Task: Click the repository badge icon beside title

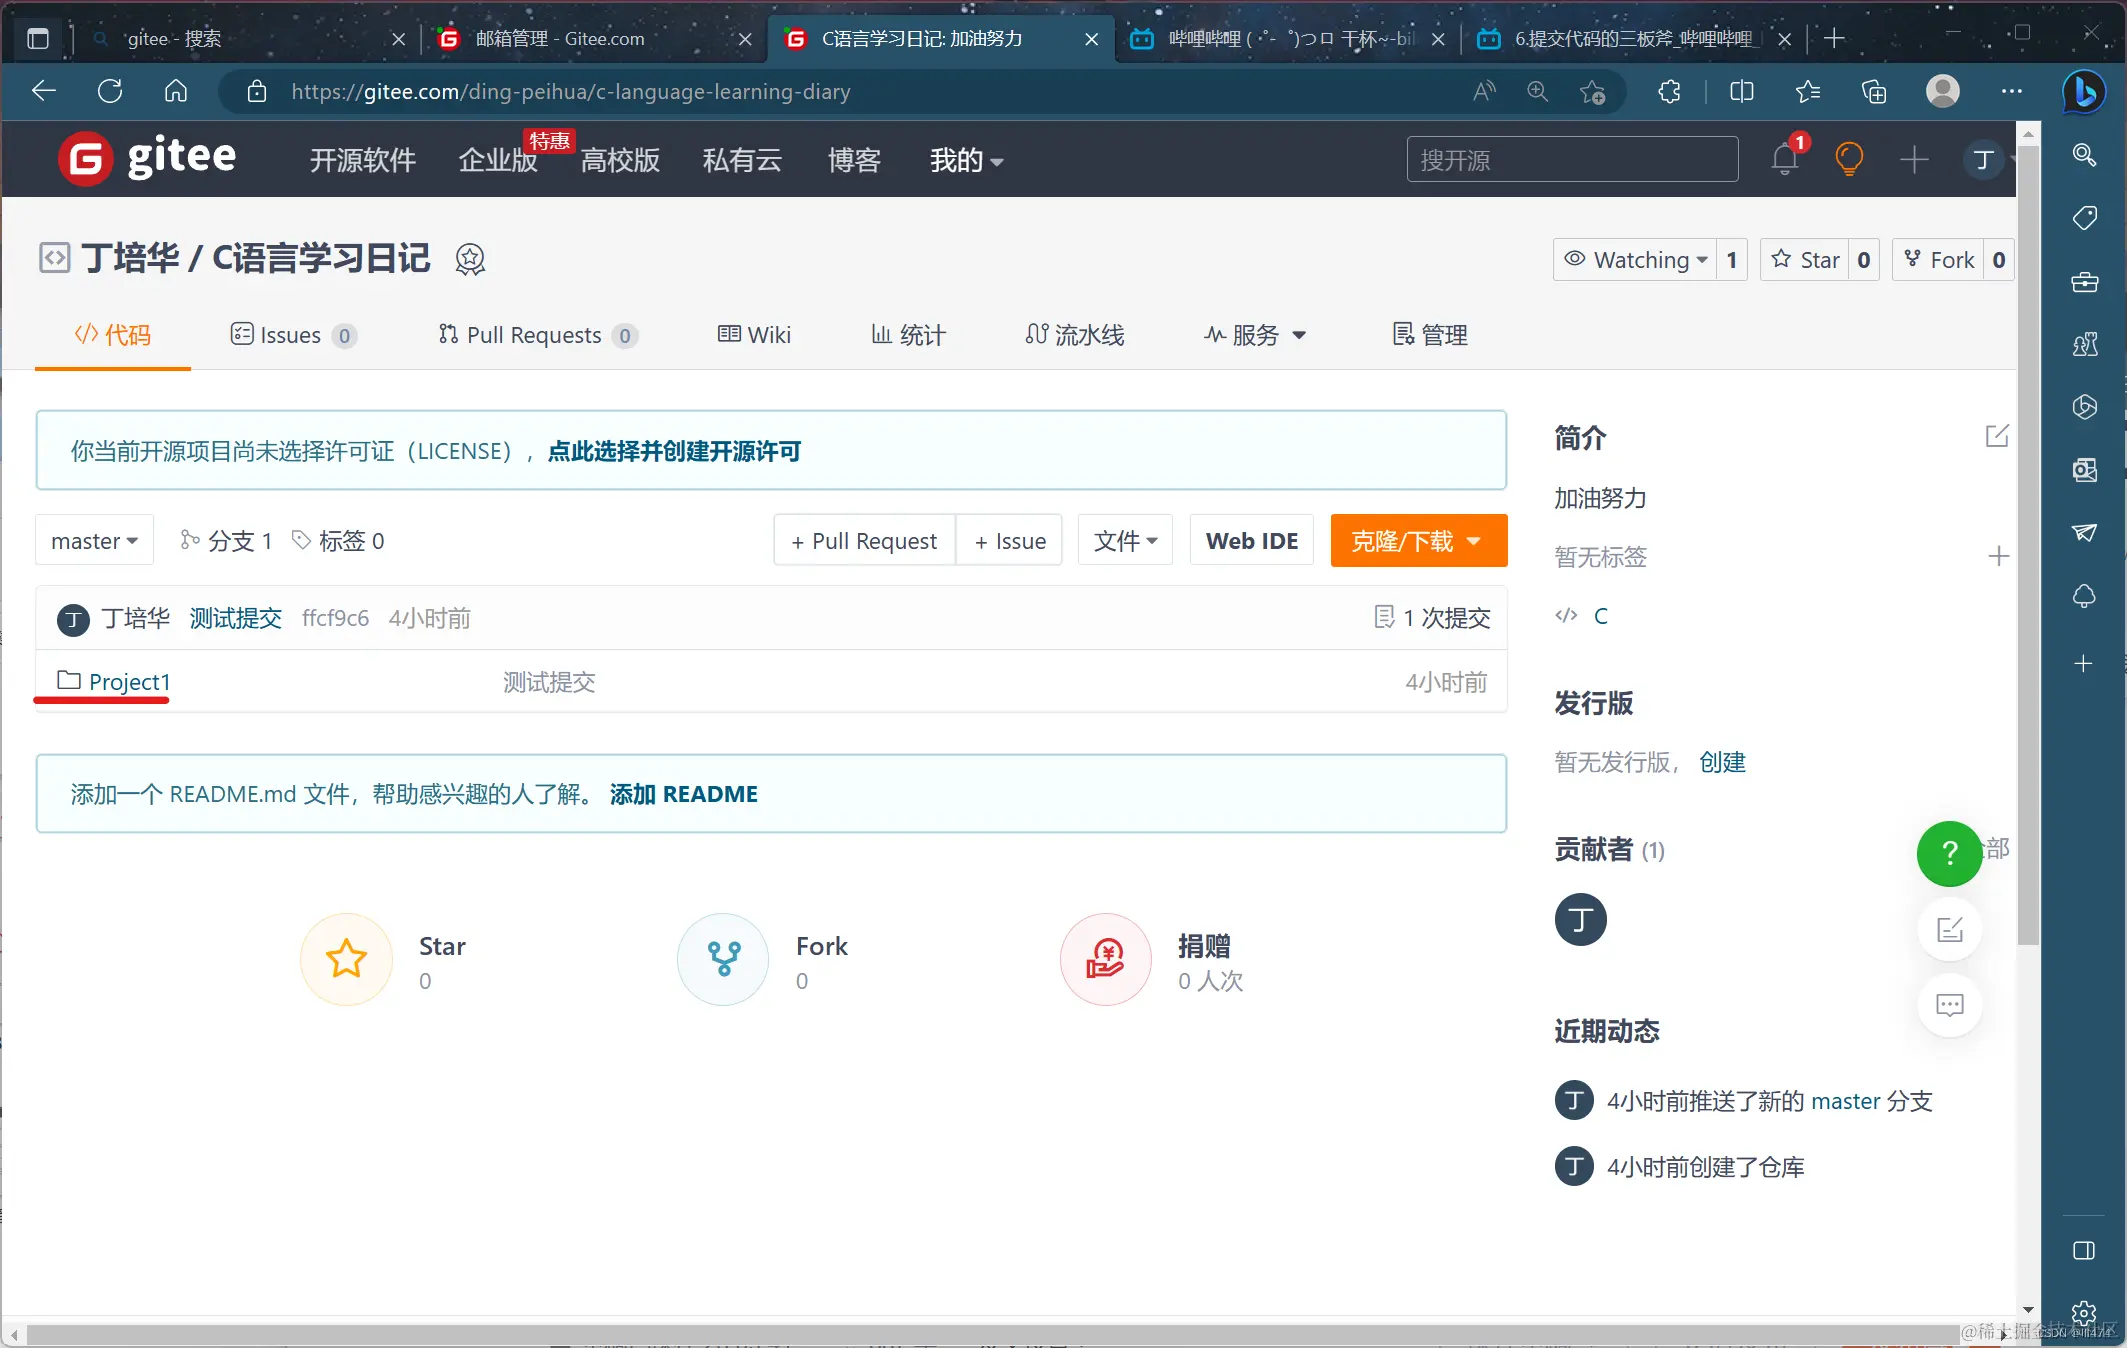Action: click(x=470, y=259)
